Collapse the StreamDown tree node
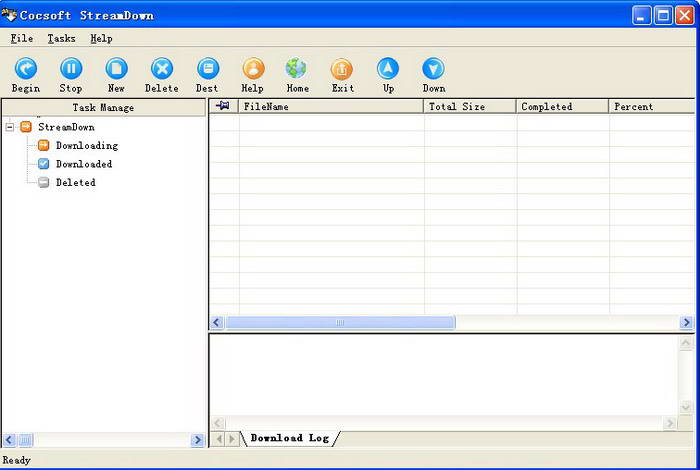This screenshot has height=470, width=700. point(10,127)
